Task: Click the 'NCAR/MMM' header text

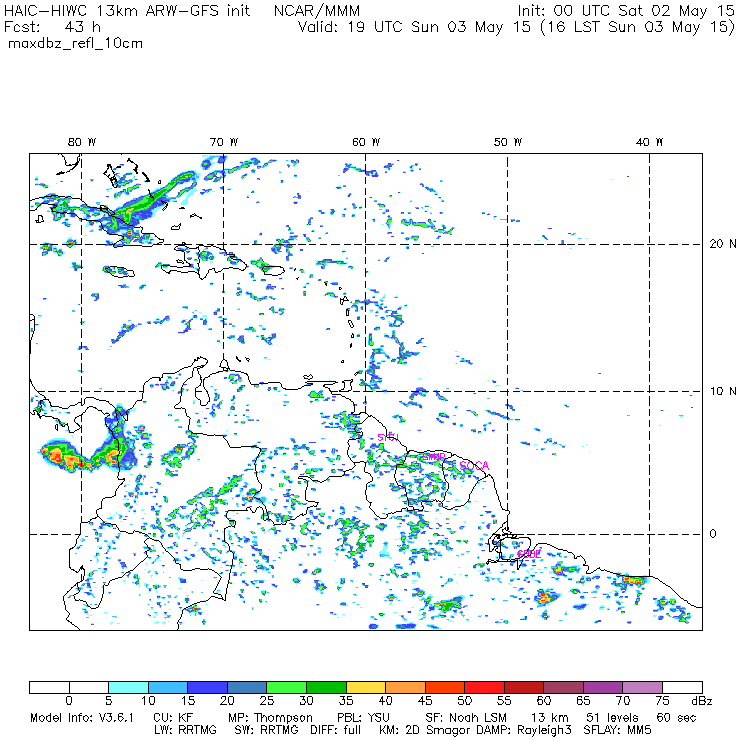Action: pyautogui.click(x=317, y=11)
